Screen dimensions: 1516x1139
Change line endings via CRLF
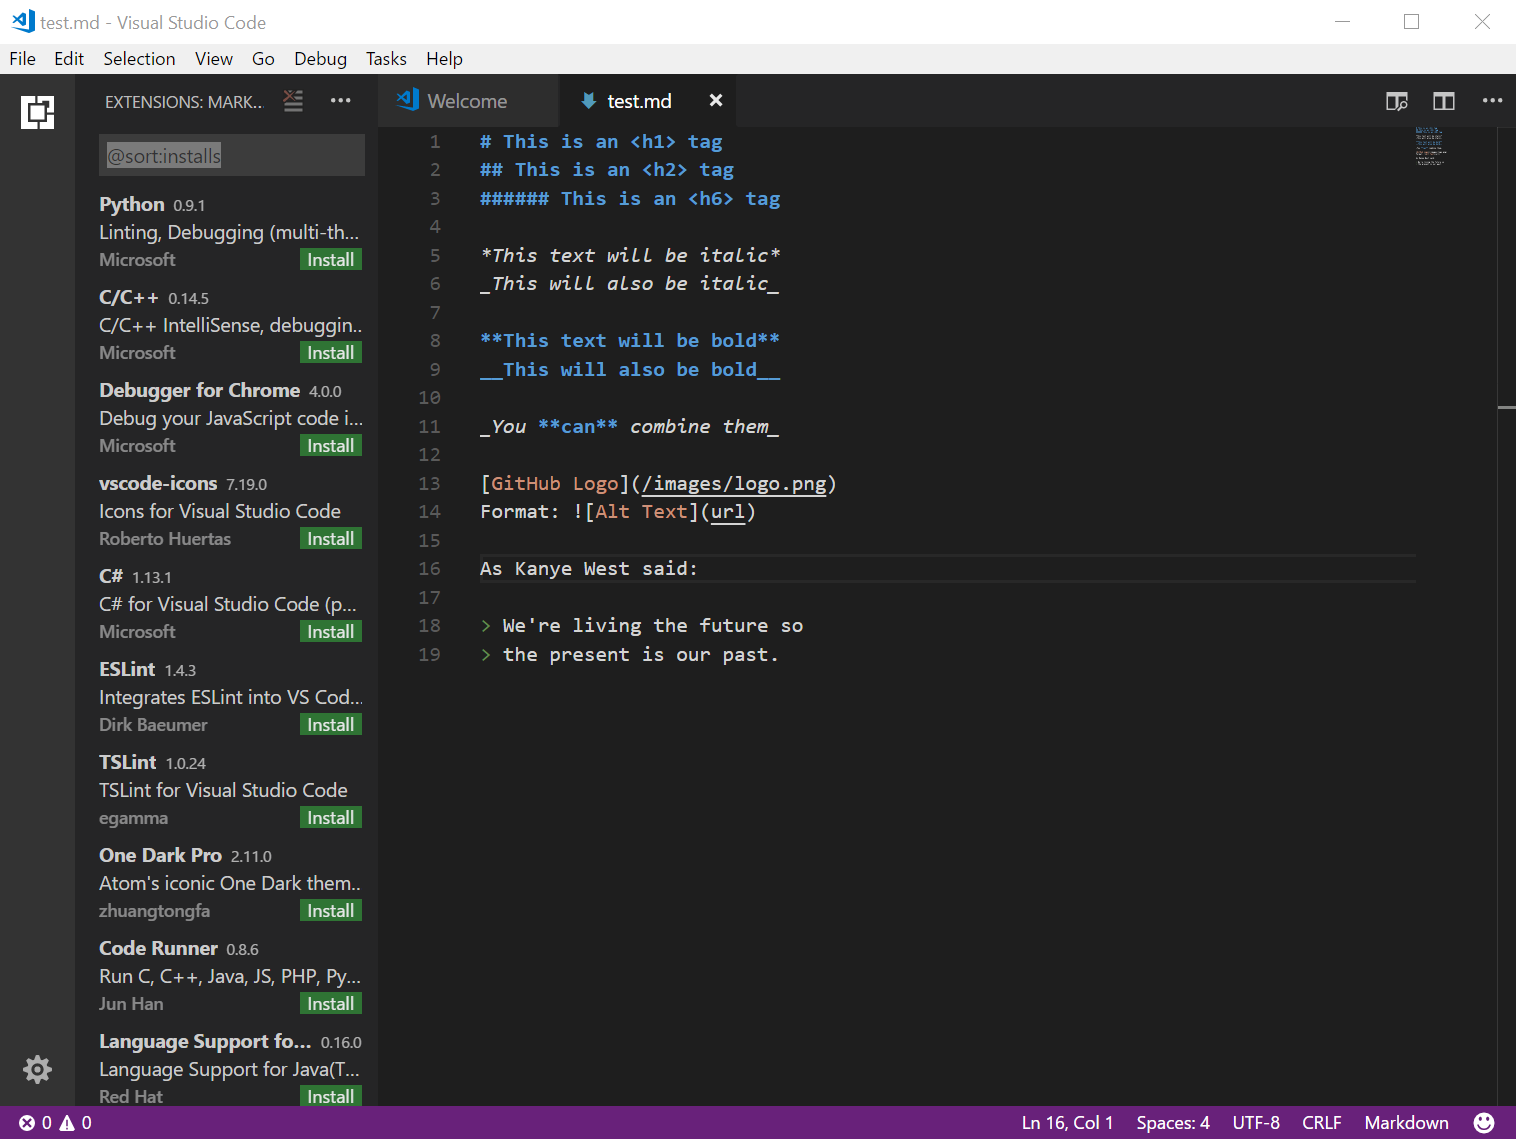pyautogui.click(x=1322, y=1123)
